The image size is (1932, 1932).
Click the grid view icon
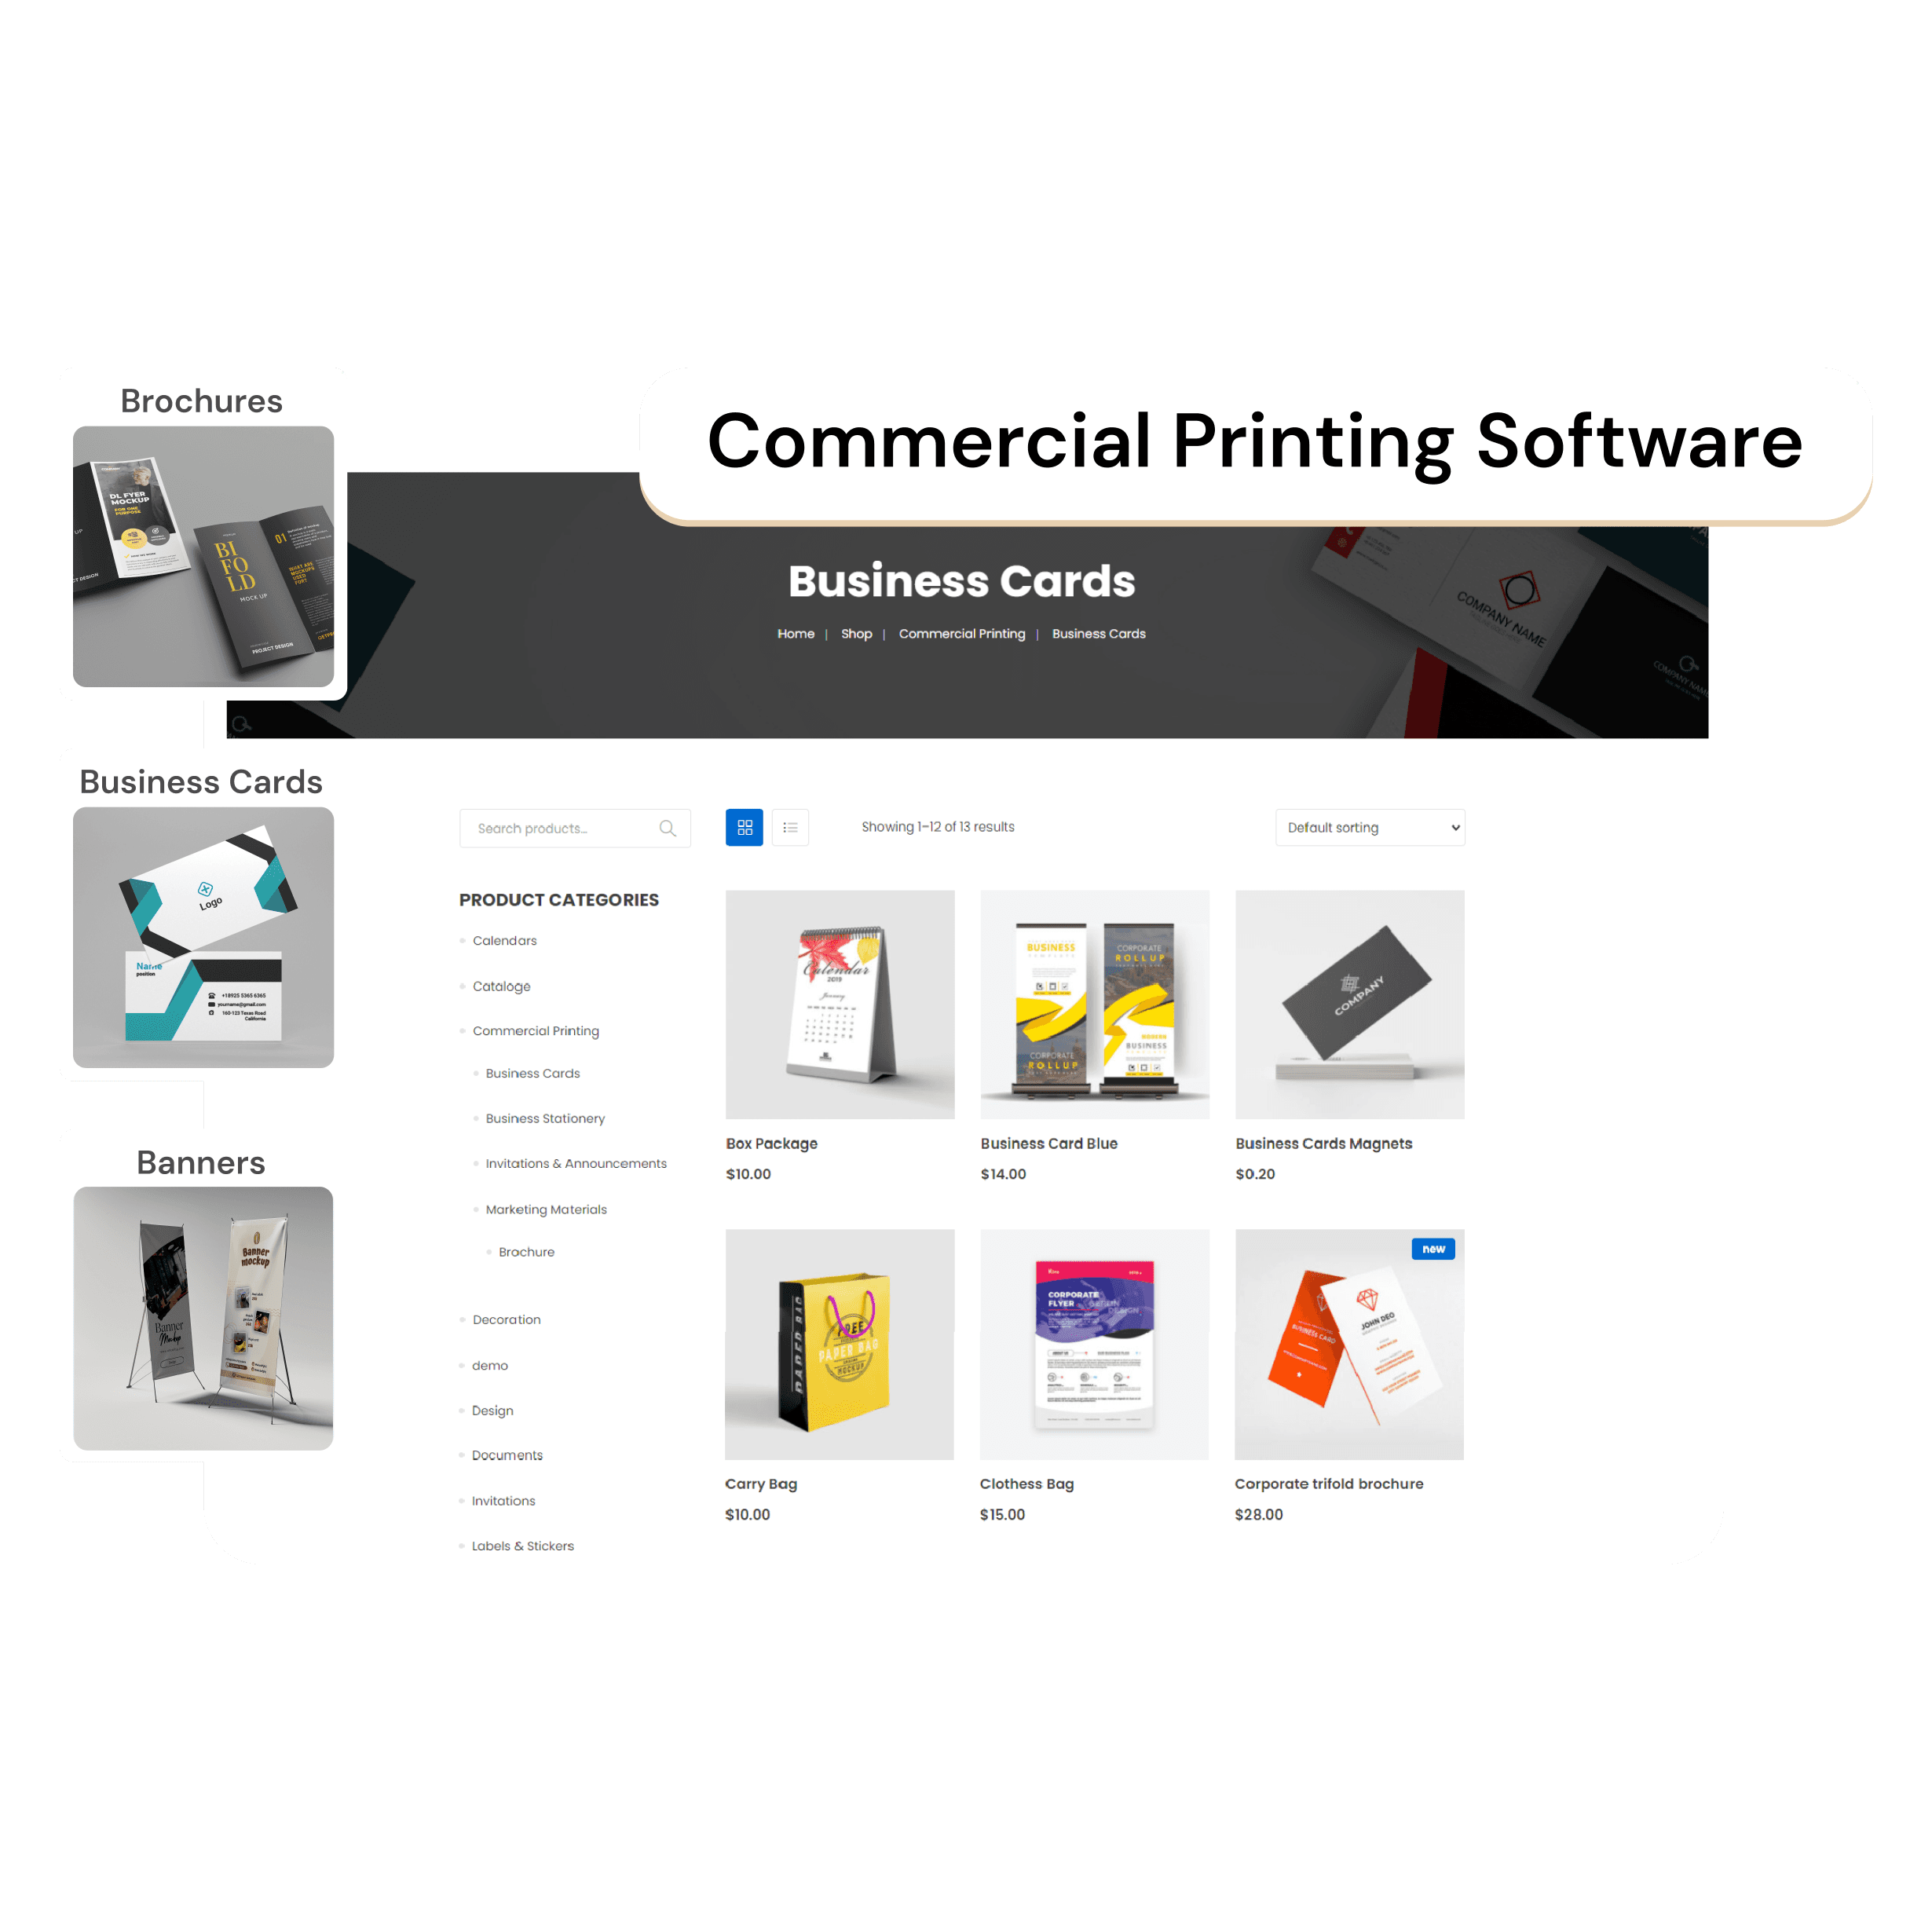[743, 826]
